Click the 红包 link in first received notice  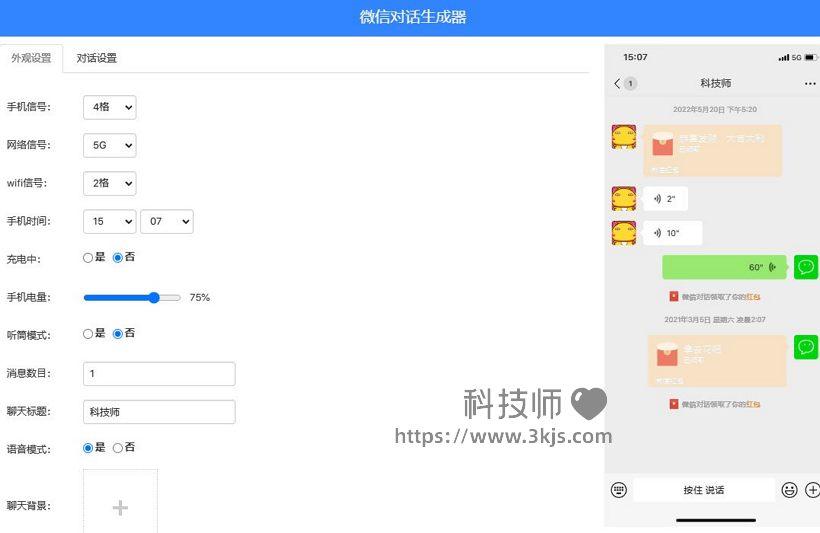point(753,297)
